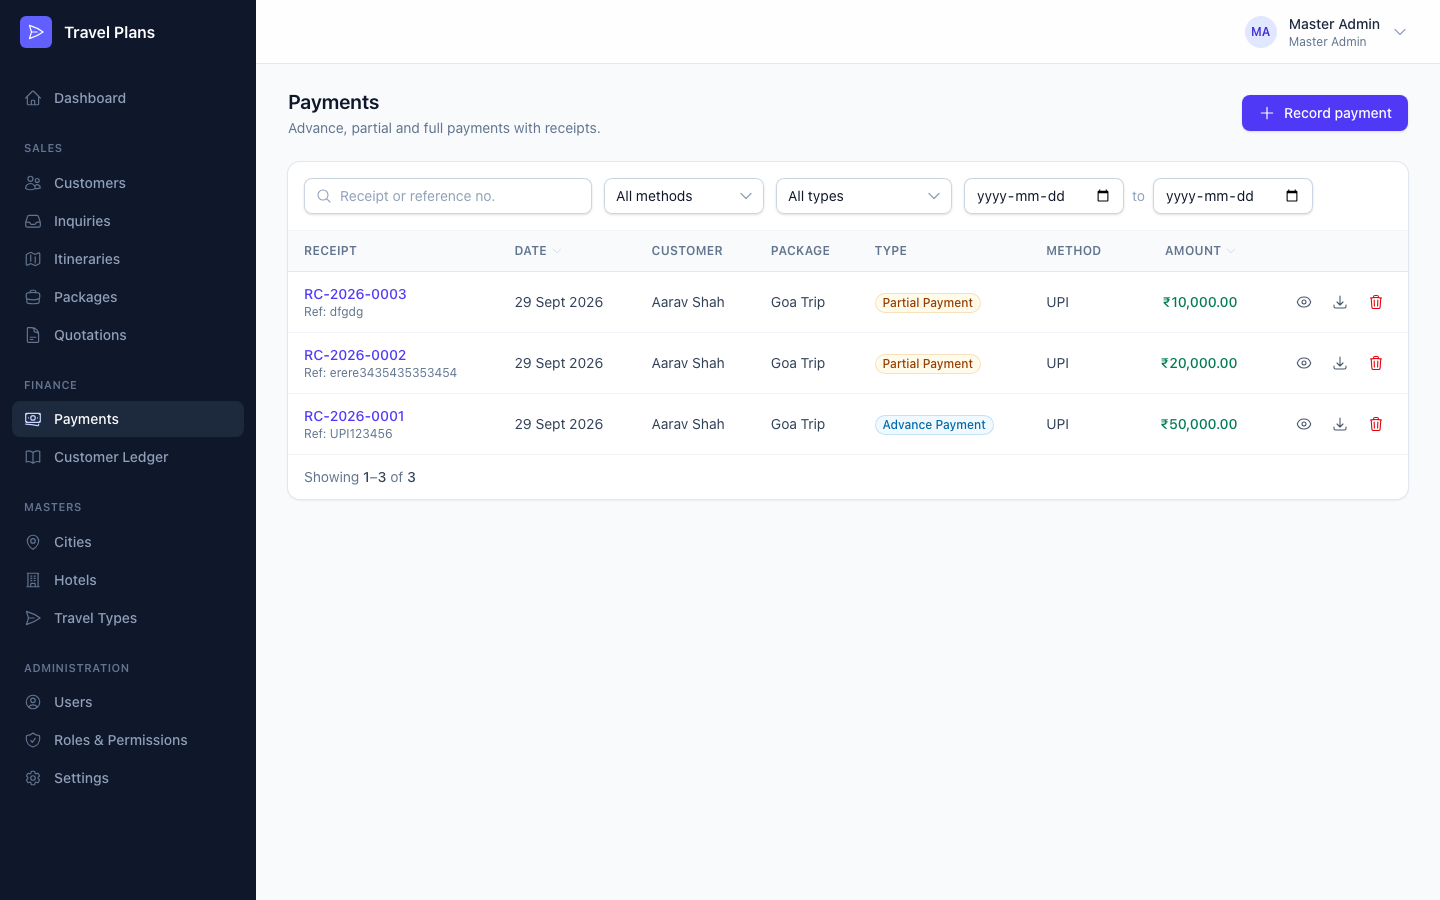View payment RC-2026-0003 with the eye icon
The width and height of the screenshot is (1440, 900).
coord(1304,302)
